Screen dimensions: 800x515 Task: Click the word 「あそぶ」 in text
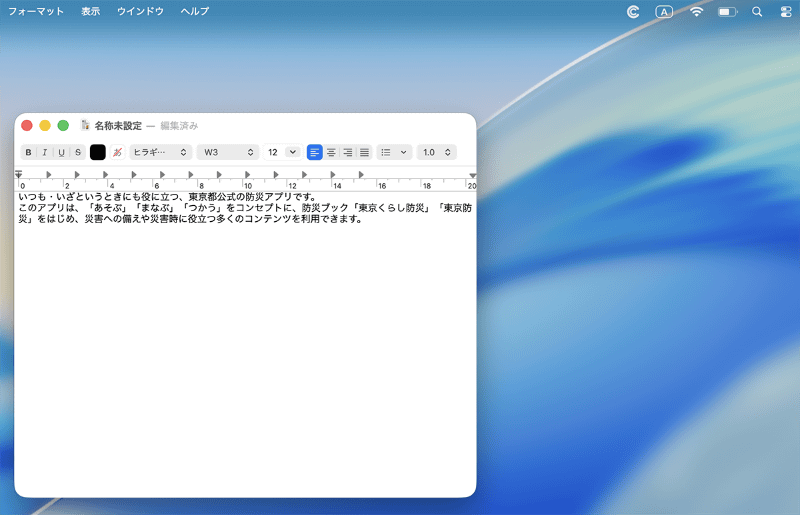tap(108, 208)
